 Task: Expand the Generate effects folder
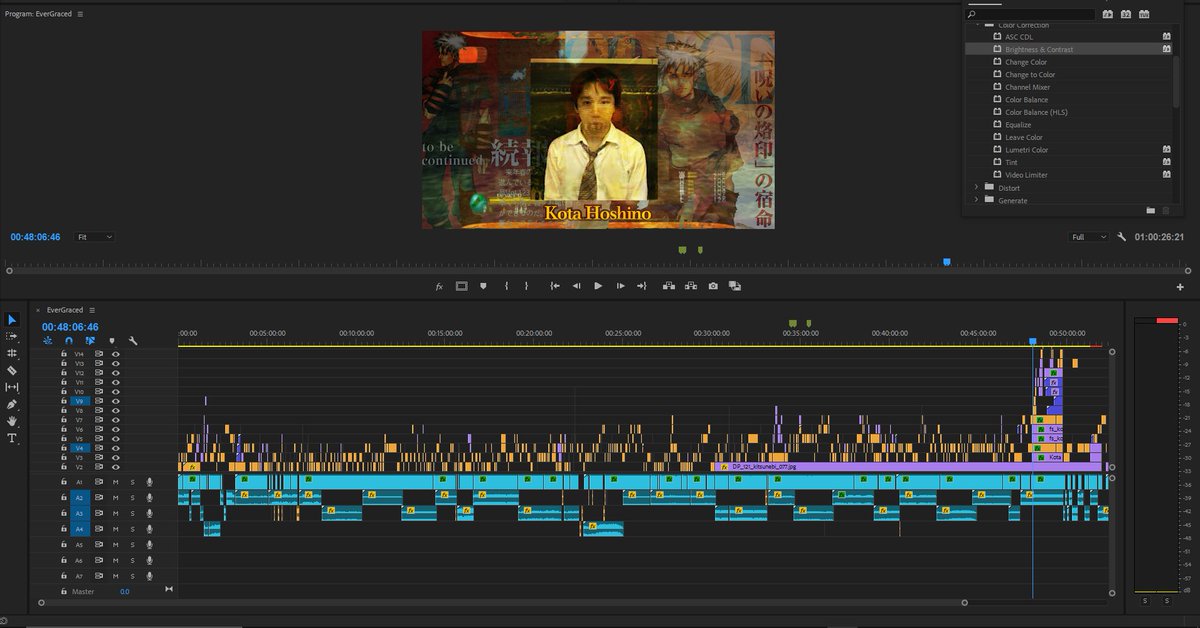click(x=977, y=200)
